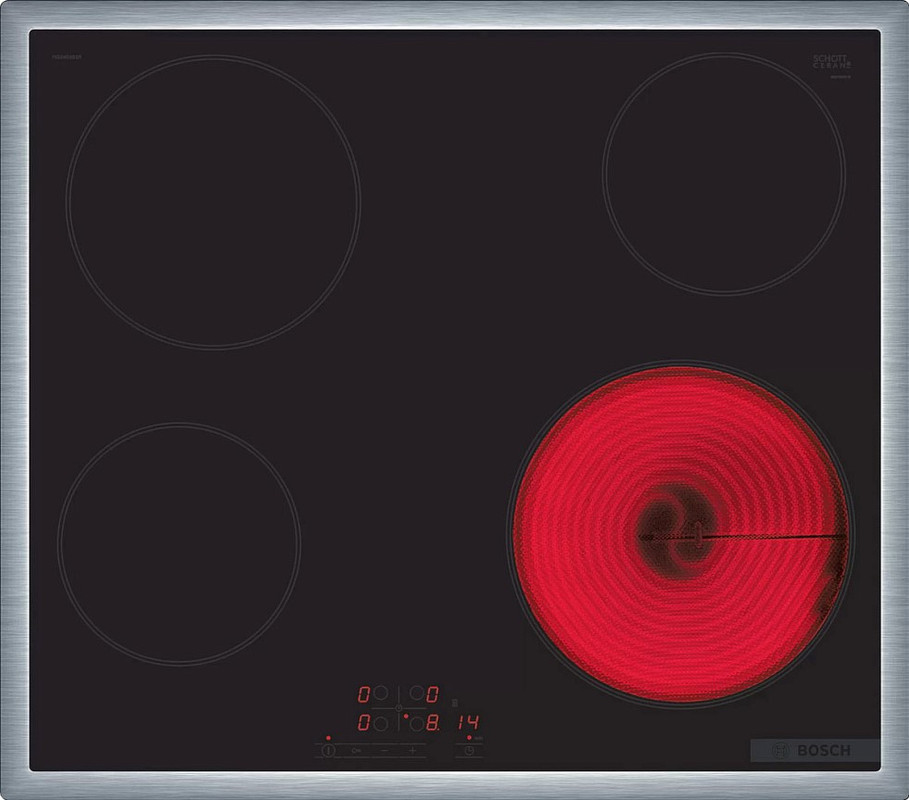Click the rear-right cooking zone
The width and height of the screenshot is (909, 800).
(x=723, y=172)
